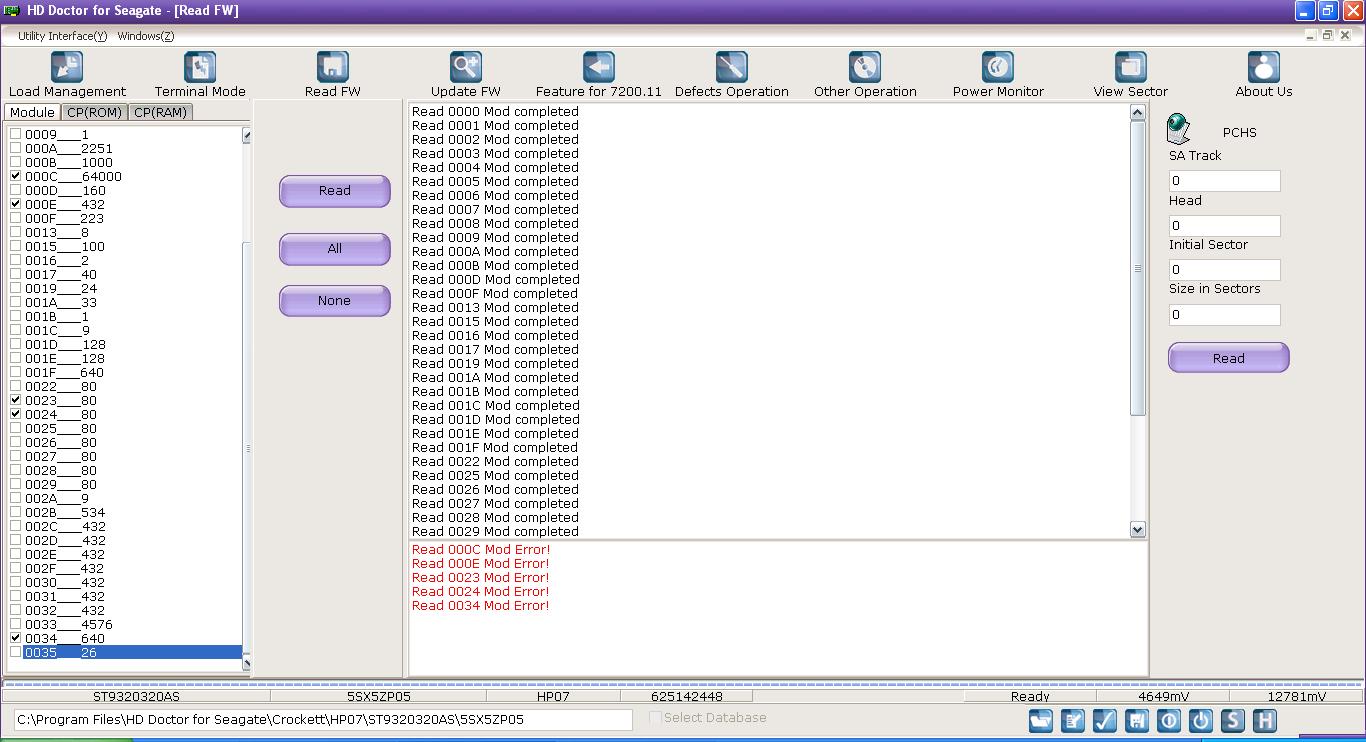The image size is (1366, 742).
Task: Check module 000D___160
Action: coord(15,190)
